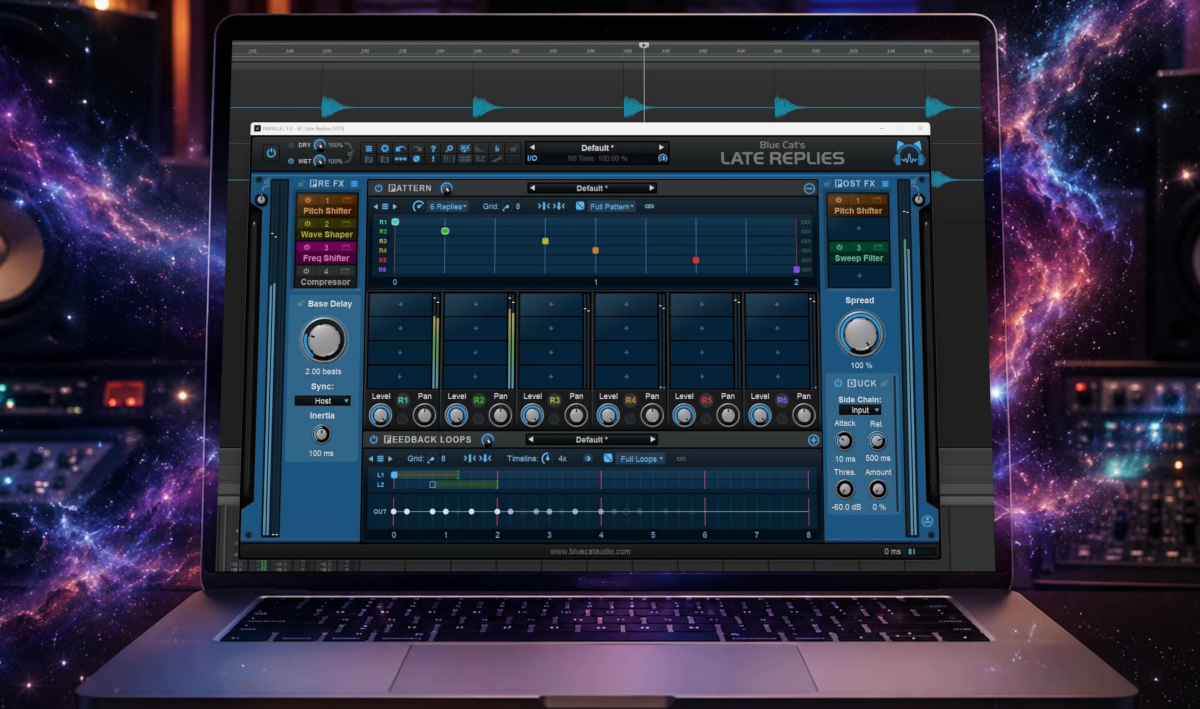Bypass the Pre FX Wave Shaper slot power
The image size is (1200, 709).
pos(309,224)
